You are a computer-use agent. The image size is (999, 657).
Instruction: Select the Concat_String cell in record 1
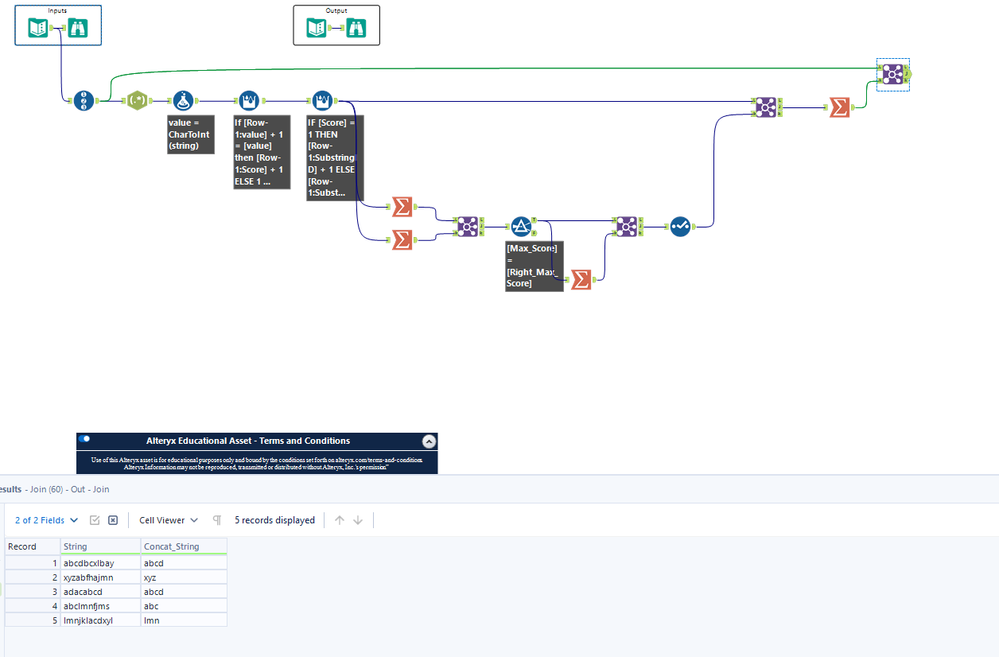(x=184, y=563)
